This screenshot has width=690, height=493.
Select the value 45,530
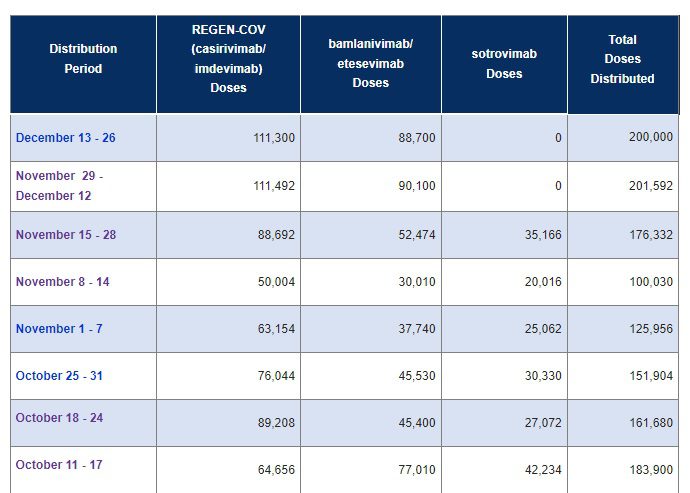point(417,376)
